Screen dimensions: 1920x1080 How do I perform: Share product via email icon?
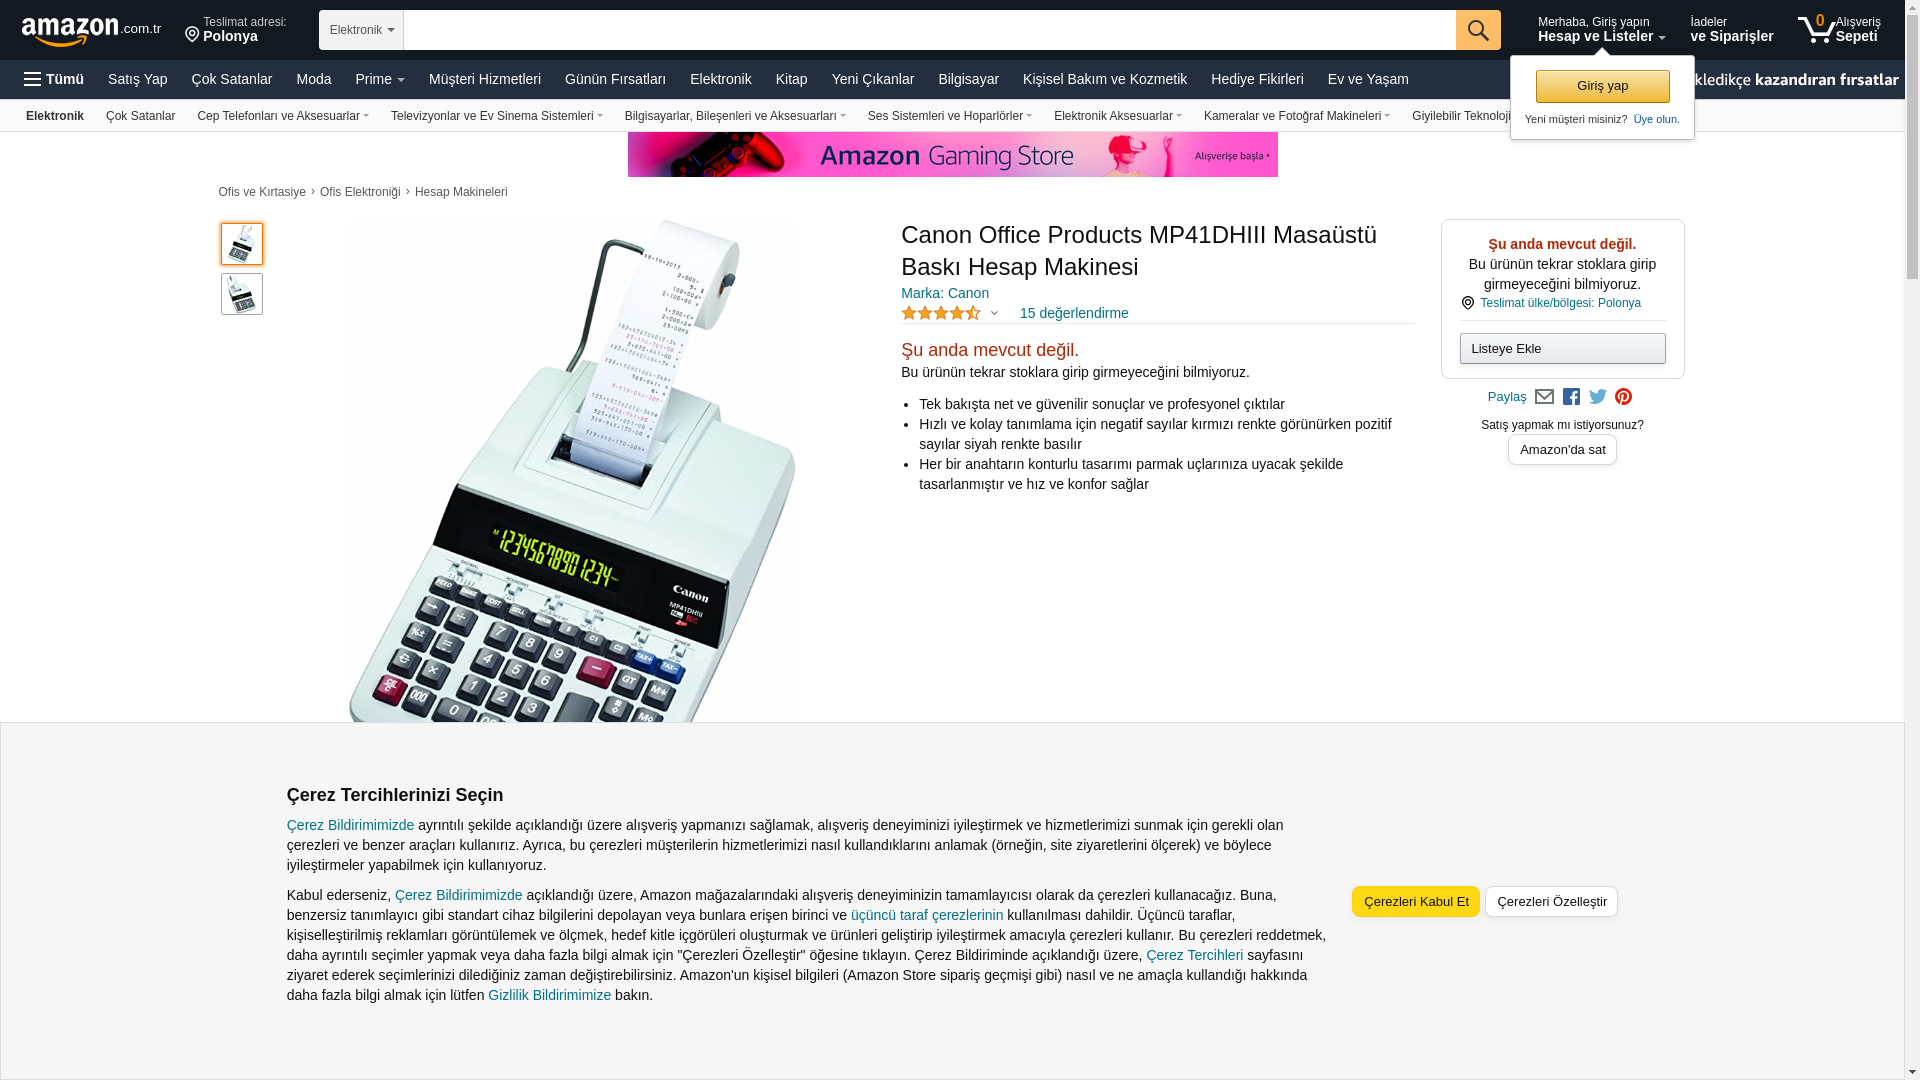pos(1544,397)
